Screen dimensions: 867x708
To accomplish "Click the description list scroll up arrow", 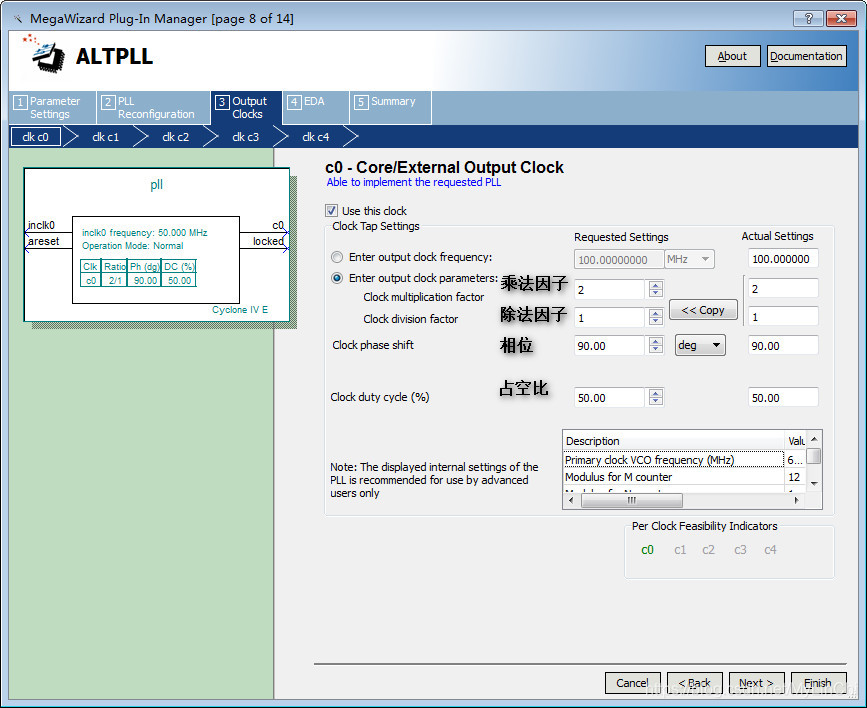I will (814, 439).
